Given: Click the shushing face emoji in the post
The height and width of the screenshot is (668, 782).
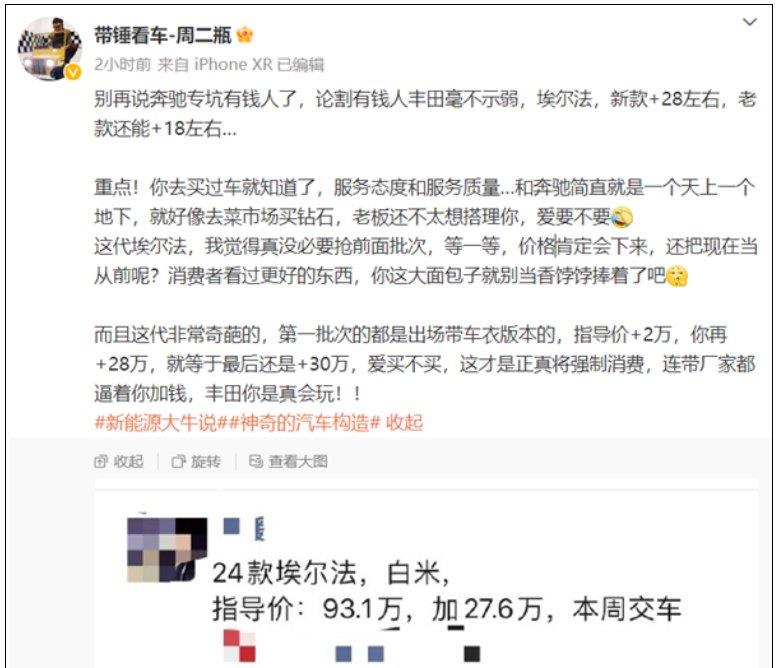Looking at the screenshot, I should (677, 276).
